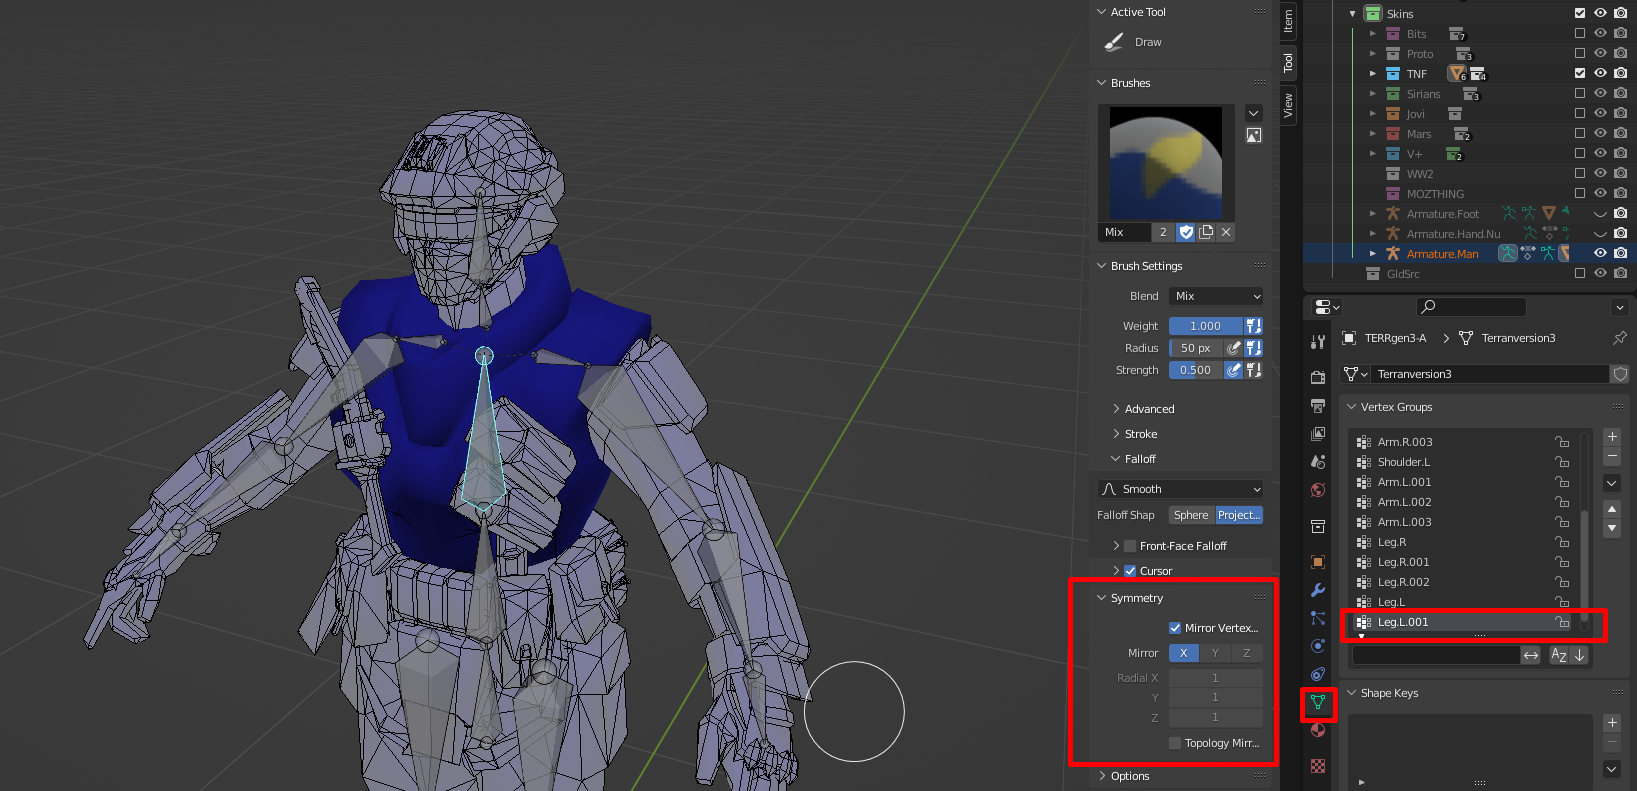Click the brush fake user shield icon
1637x791 pixels.
pyautogui.click(x=1186, y=232)
